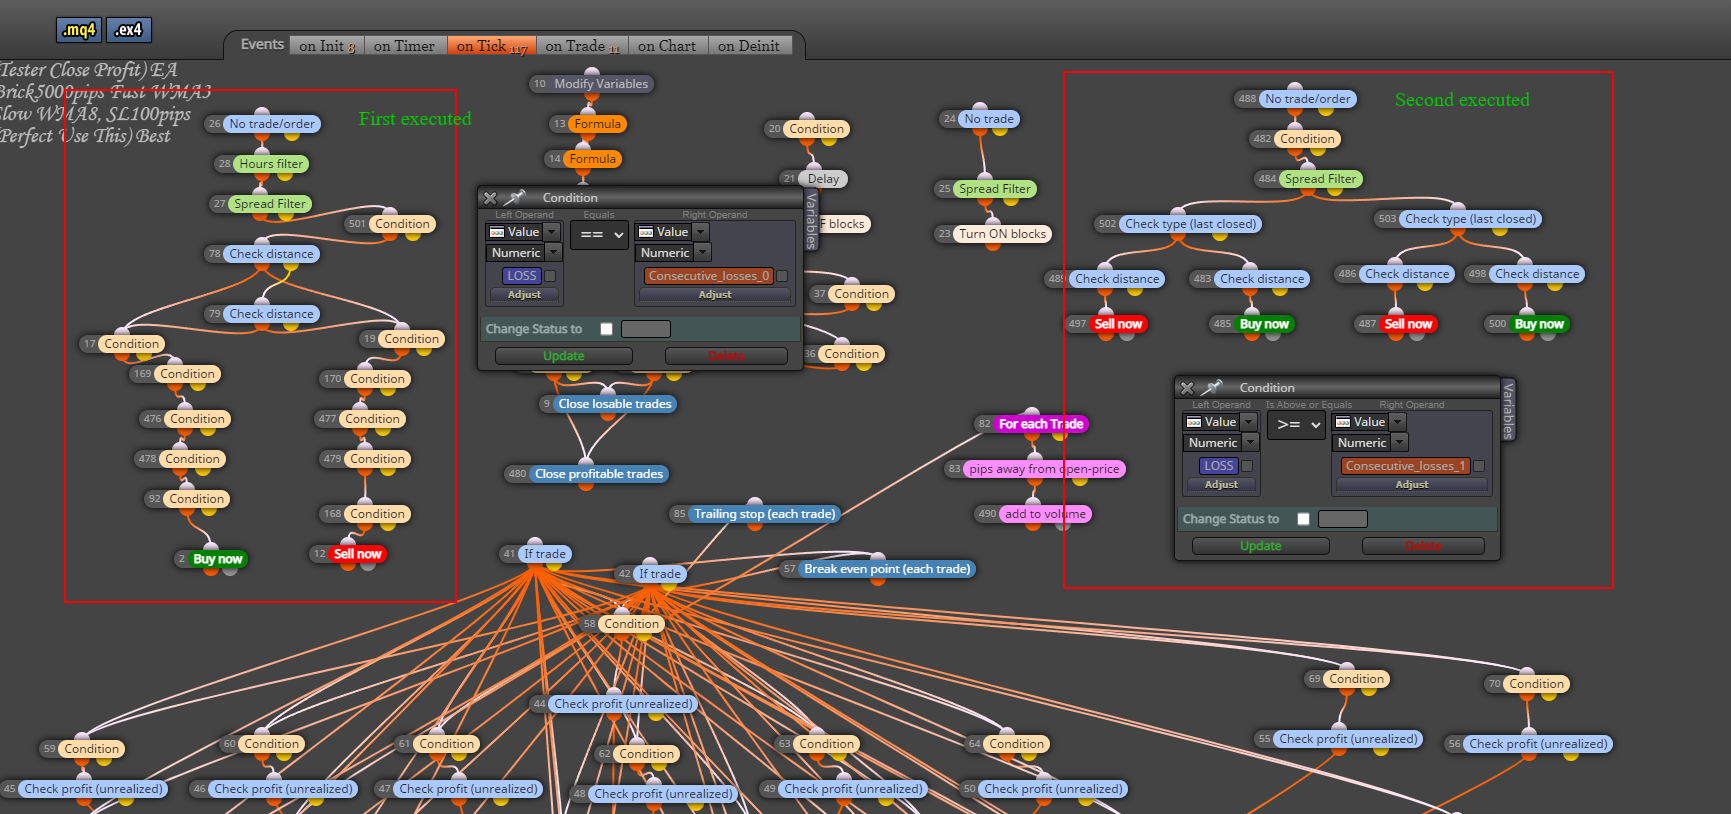Select the Sell now block numbered 497
This screenshot has height=814, width=1731.
click(1118, 324)
